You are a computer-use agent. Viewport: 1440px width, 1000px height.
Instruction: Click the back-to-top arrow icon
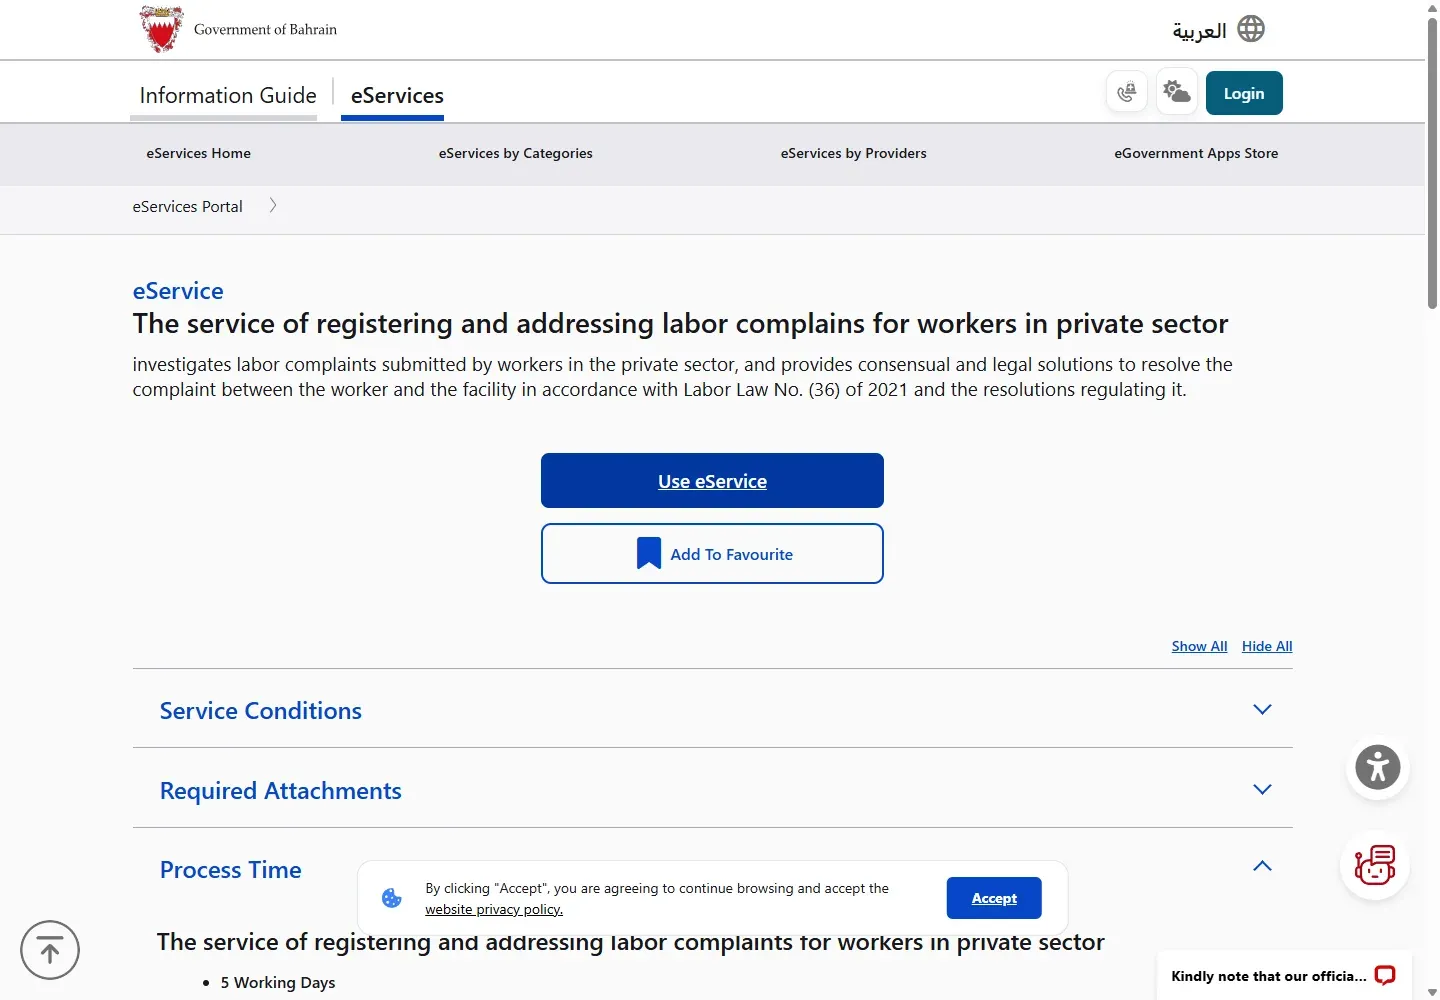tap(50, 950)
